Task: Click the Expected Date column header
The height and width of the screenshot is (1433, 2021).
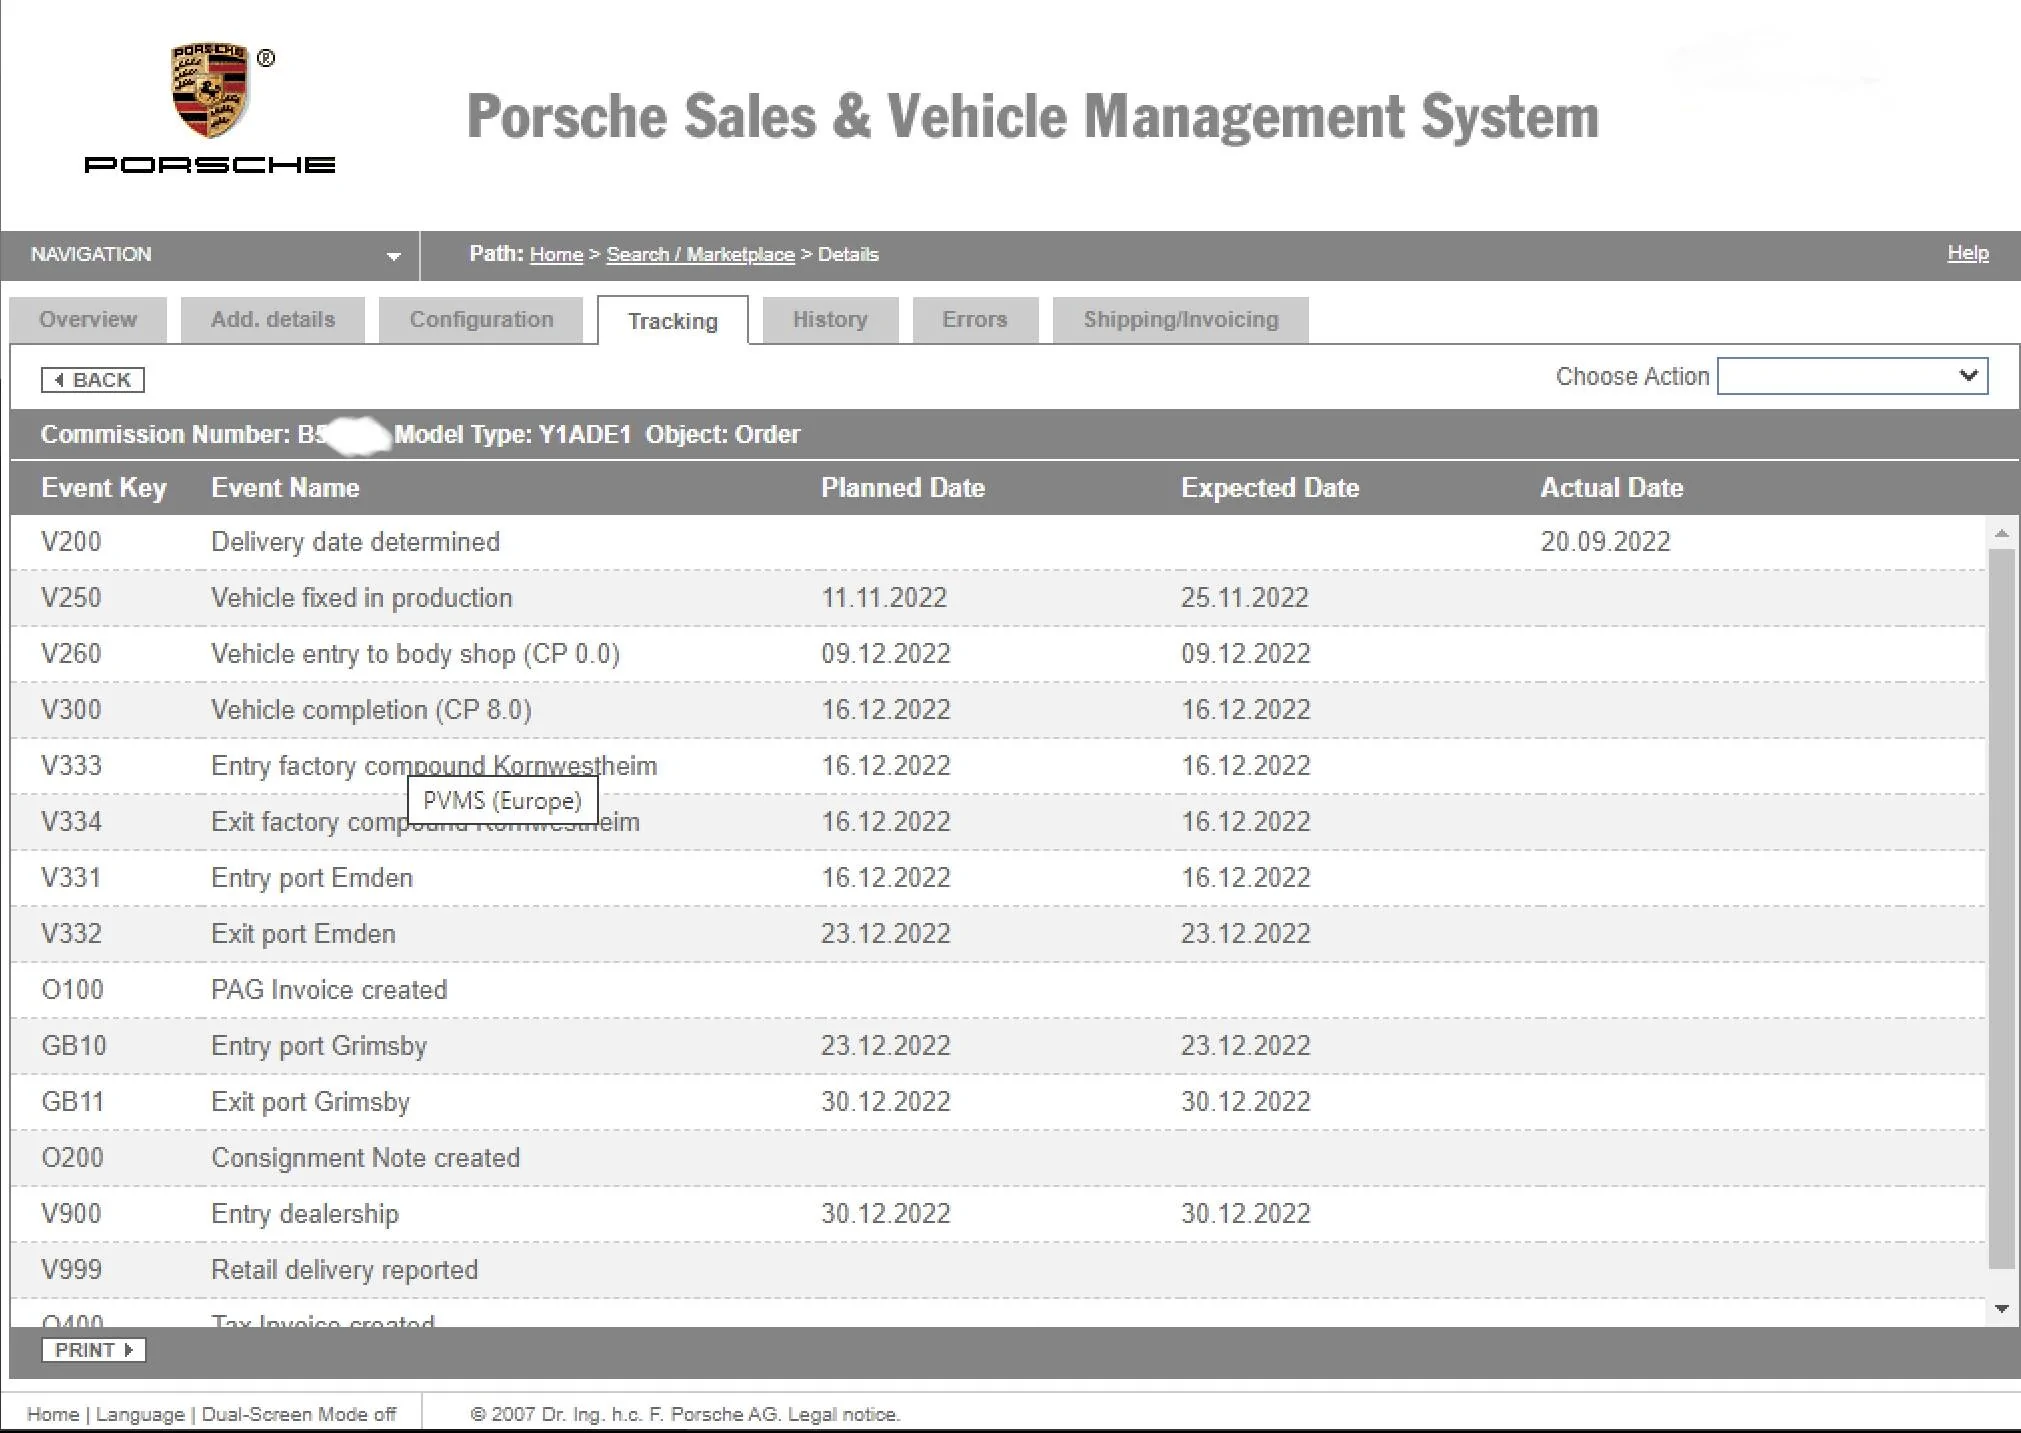Action: tap(1270, 488)
